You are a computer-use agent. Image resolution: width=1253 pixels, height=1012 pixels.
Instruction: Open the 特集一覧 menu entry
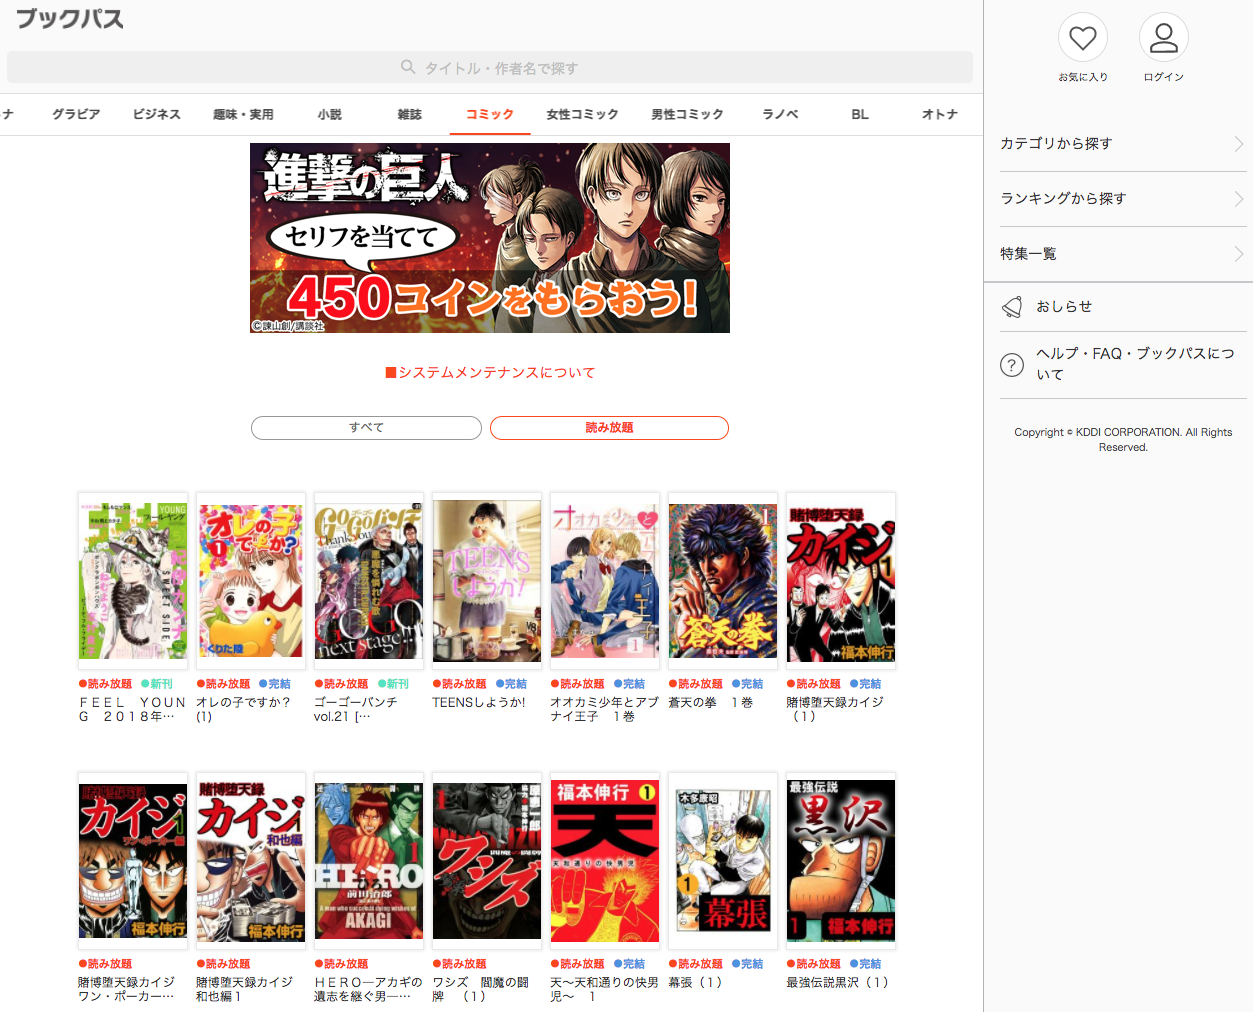coord(1123,254)
